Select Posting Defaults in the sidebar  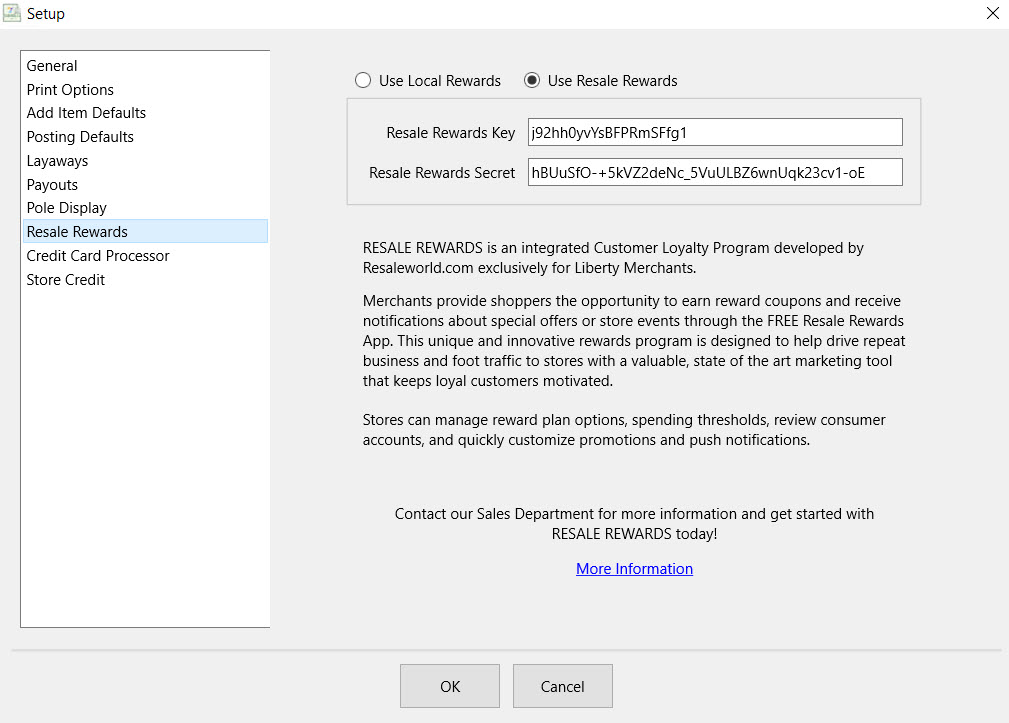(x=80, y=137)
